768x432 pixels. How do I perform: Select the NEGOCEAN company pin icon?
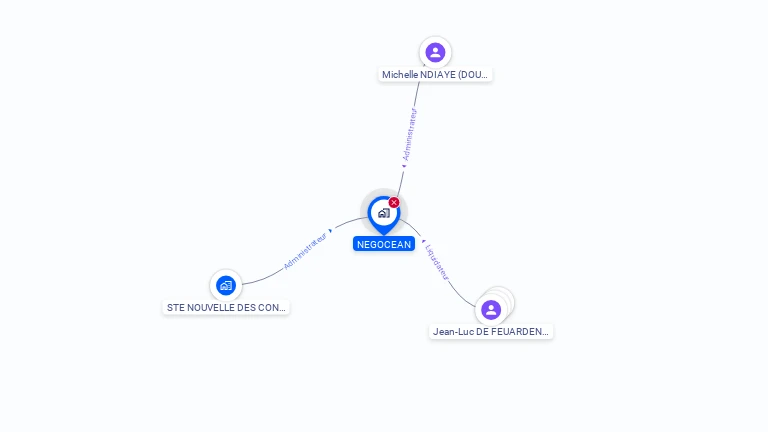[383, 213]
